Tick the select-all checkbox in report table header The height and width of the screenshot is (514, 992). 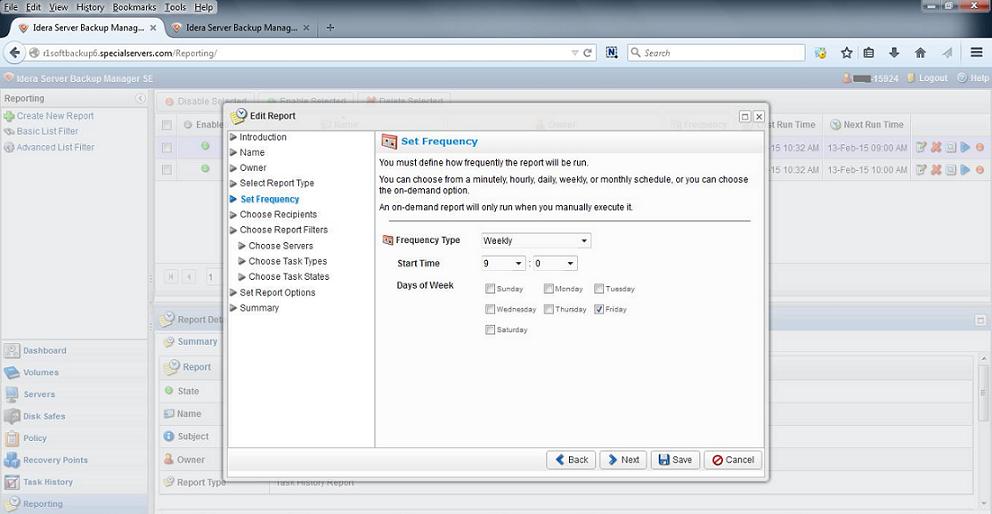(x=167, y=125)
